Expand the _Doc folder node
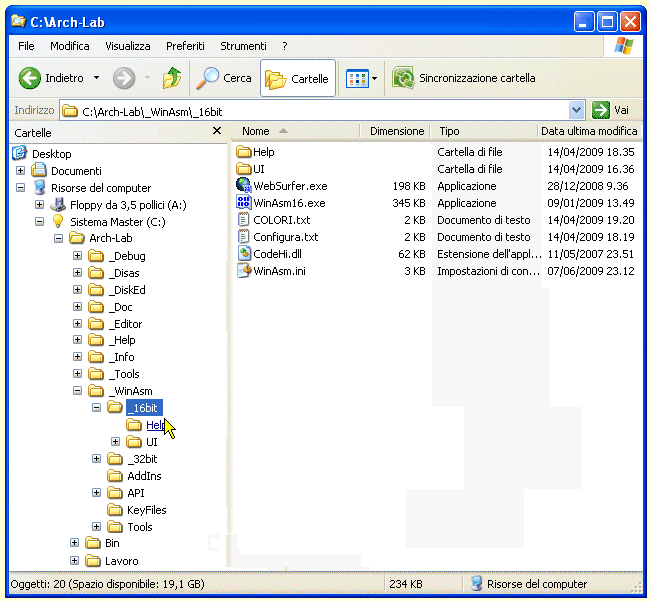Viewport: 649px width, 602px height. coord(77,306)
